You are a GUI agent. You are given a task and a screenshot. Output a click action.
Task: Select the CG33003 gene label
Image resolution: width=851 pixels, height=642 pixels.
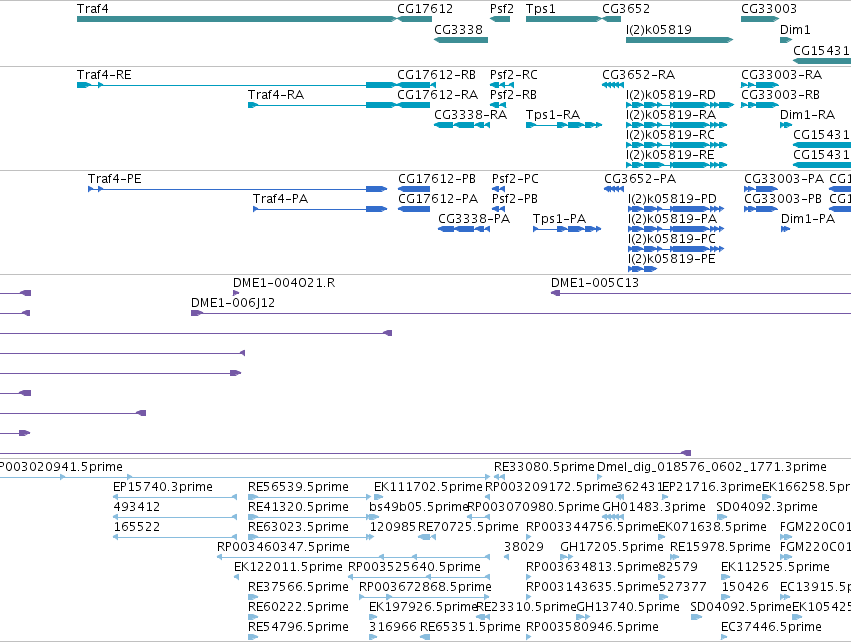[769, 9]
